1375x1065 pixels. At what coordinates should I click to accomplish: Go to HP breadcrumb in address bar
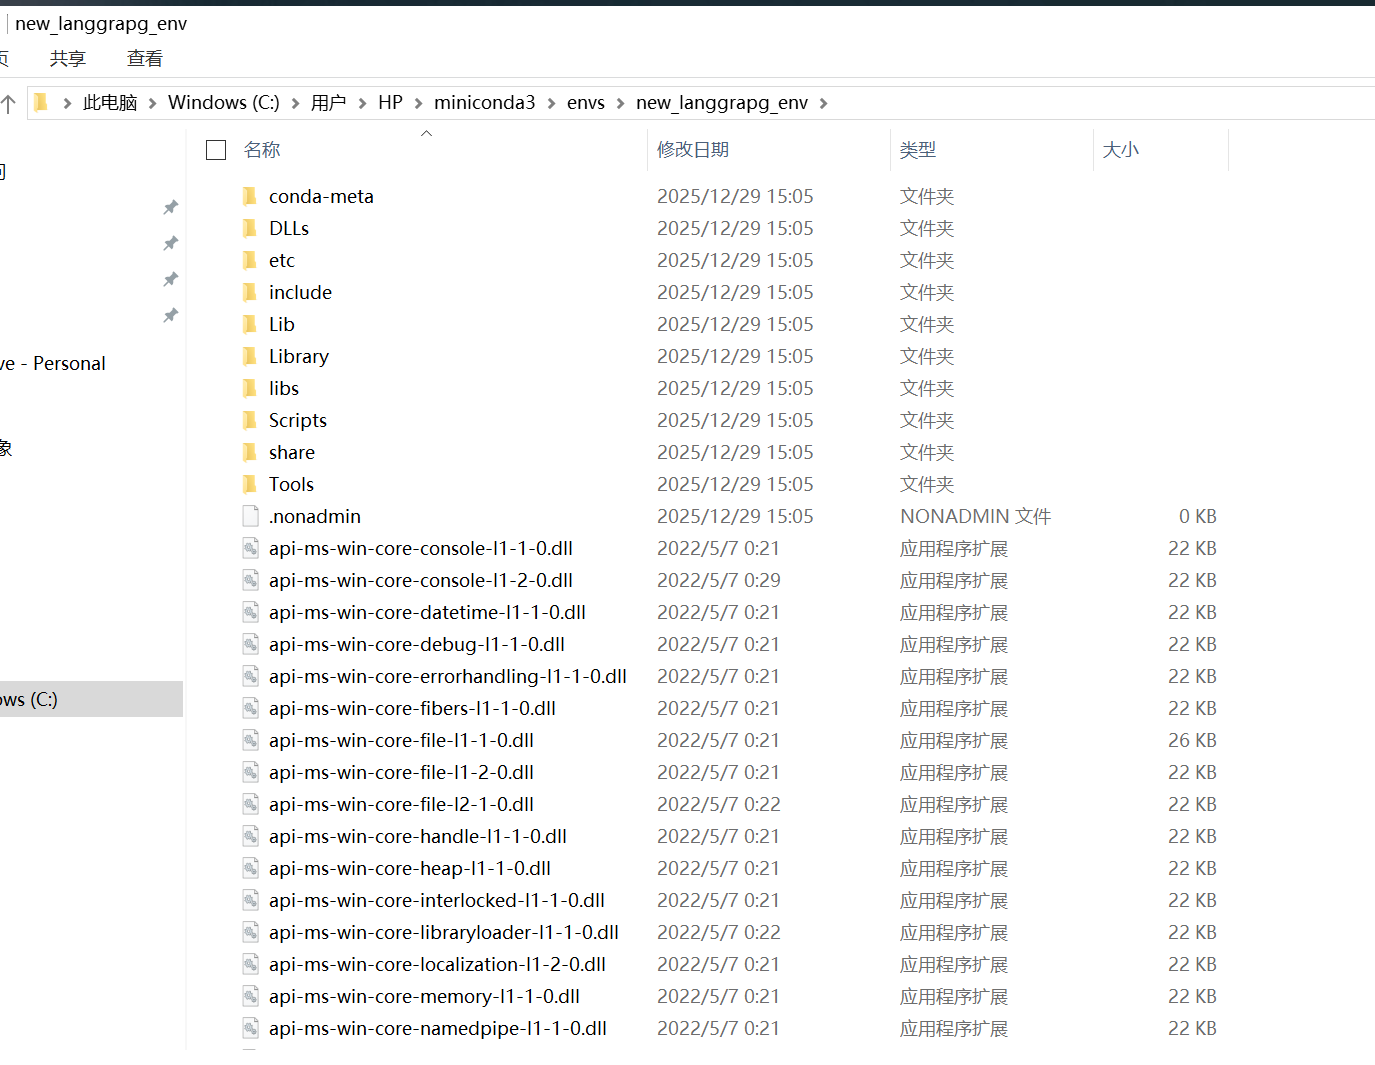pyautogui.click(x=390, y=103)
